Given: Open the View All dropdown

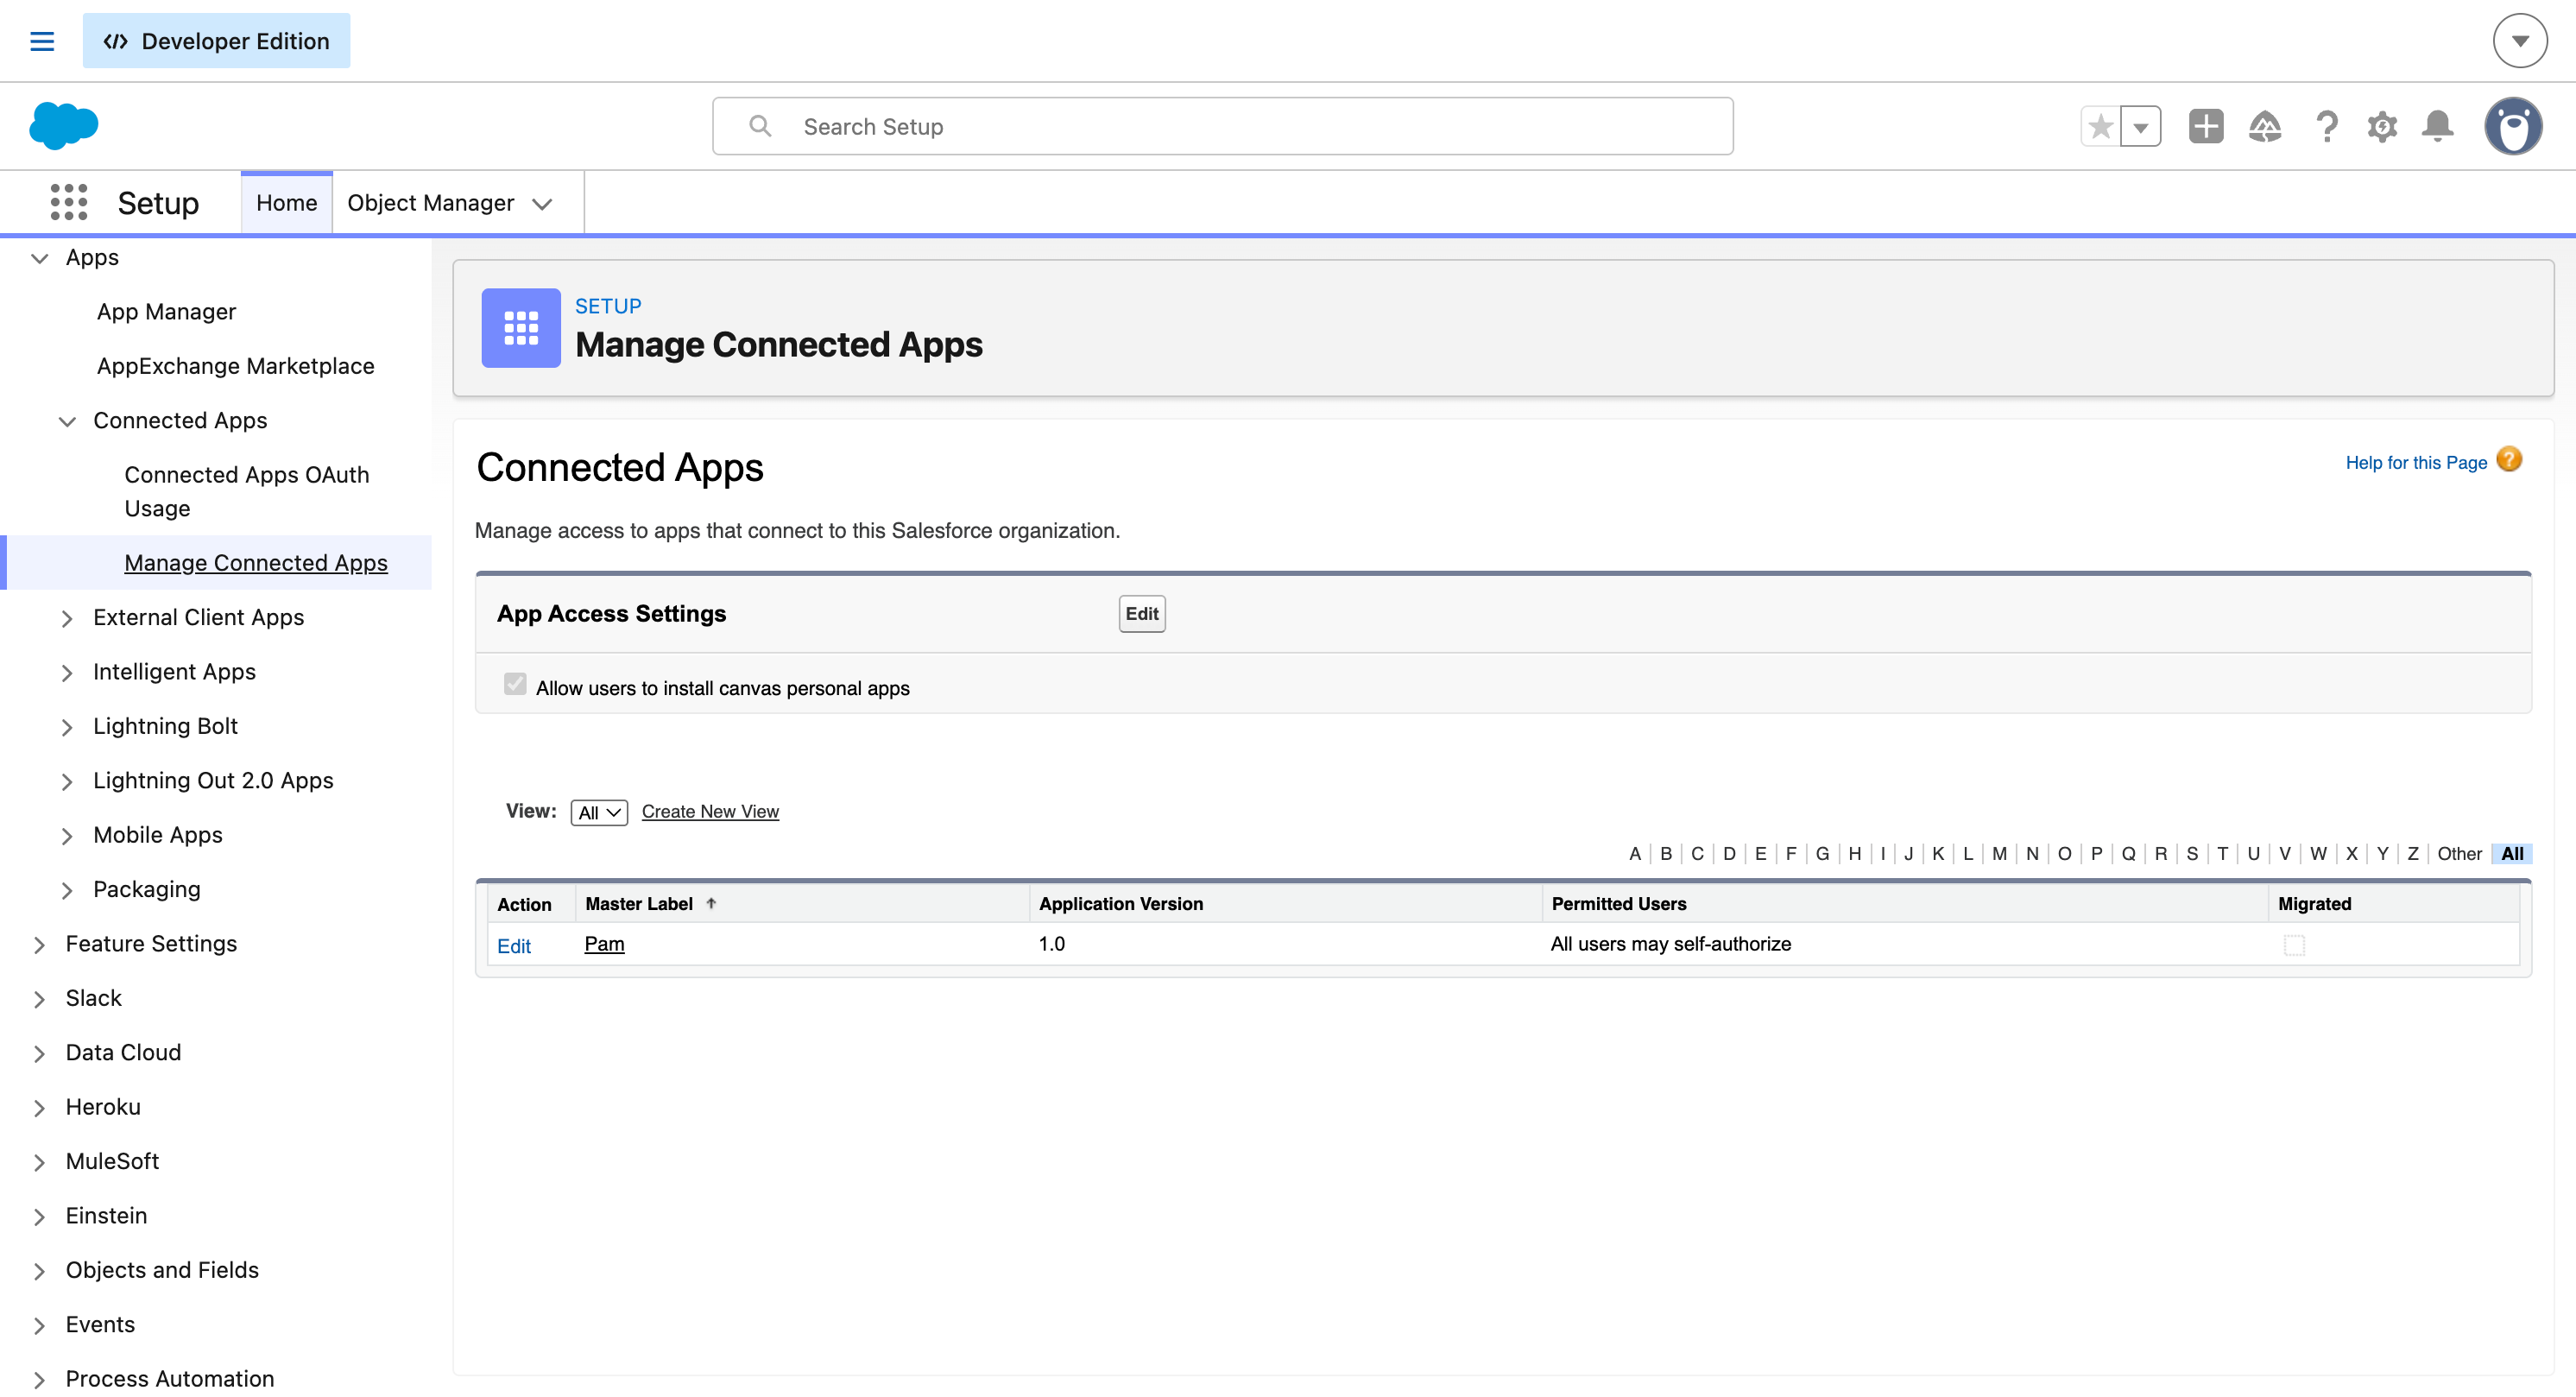Looking at the screenshot, I should coord(599,812).
